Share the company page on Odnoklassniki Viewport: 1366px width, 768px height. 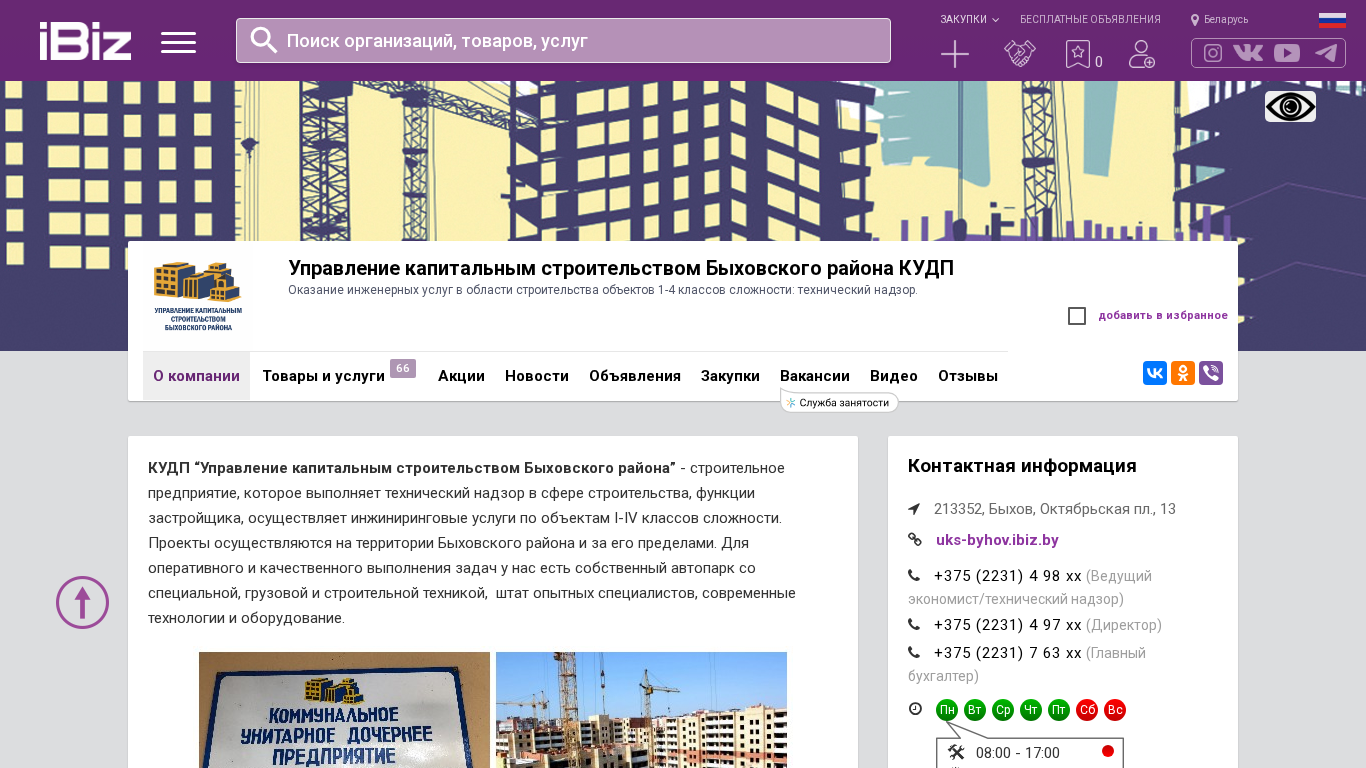click(1183, 373)
